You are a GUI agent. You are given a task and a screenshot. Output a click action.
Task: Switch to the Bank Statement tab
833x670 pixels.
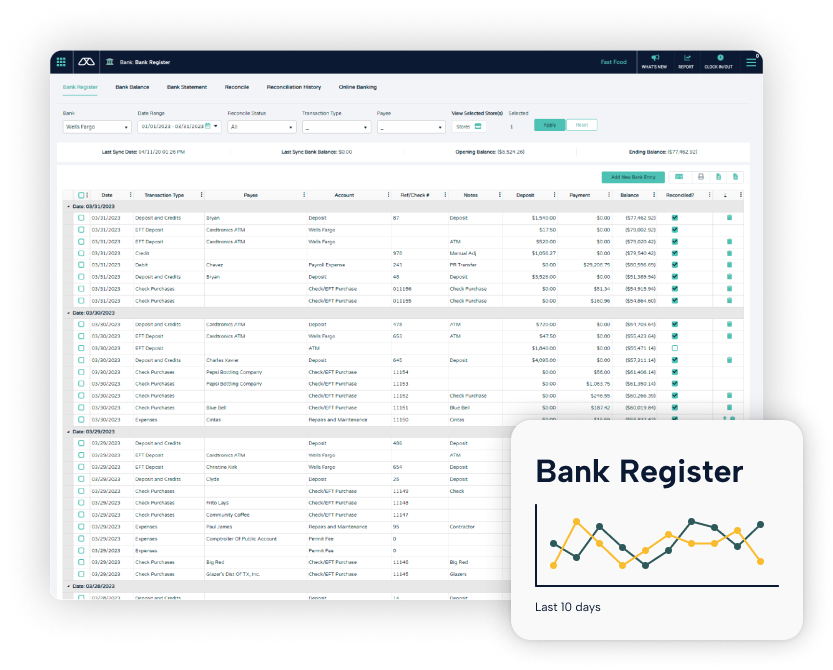(187, 87)
